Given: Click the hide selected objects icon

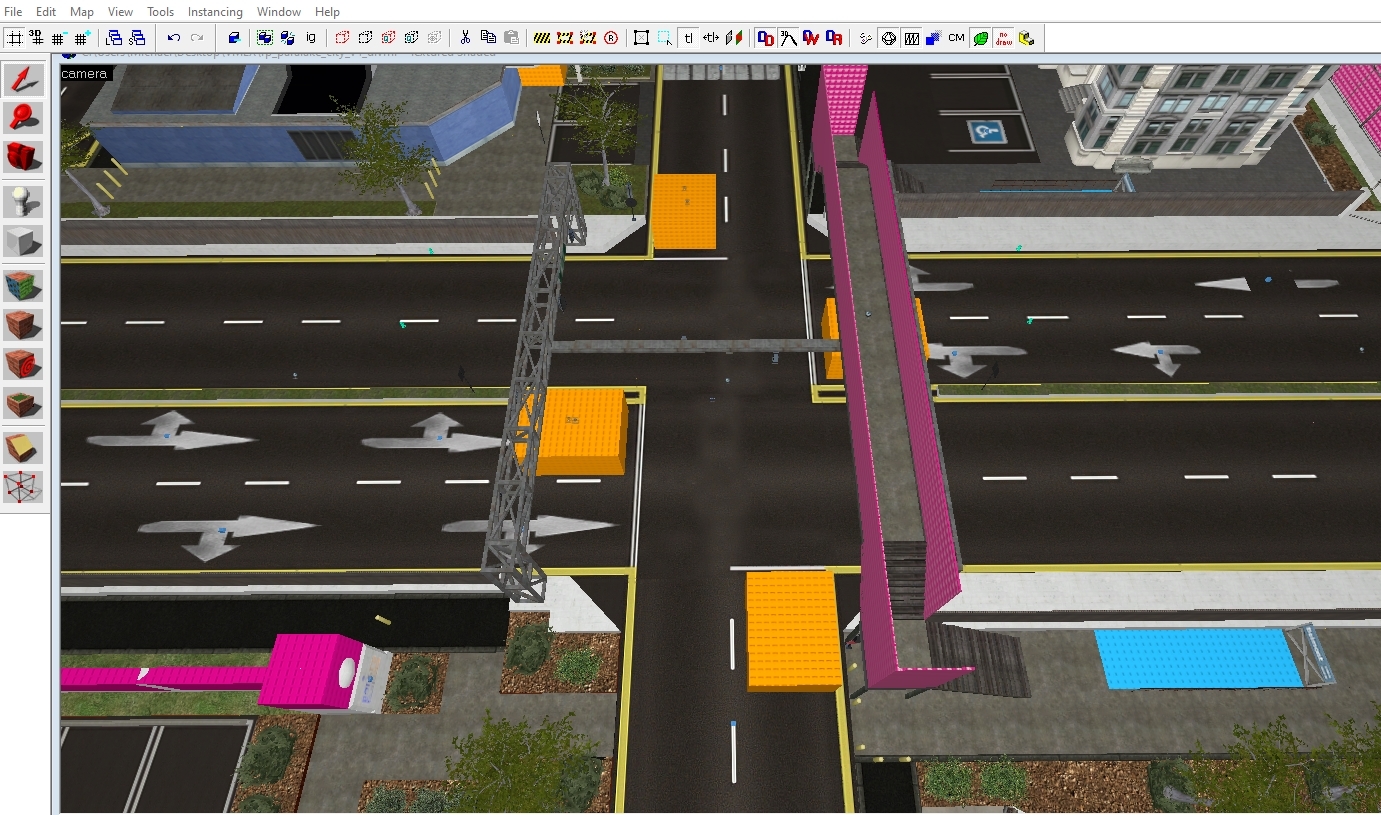Looking at the screenshot, I should (x=342, y=38).
